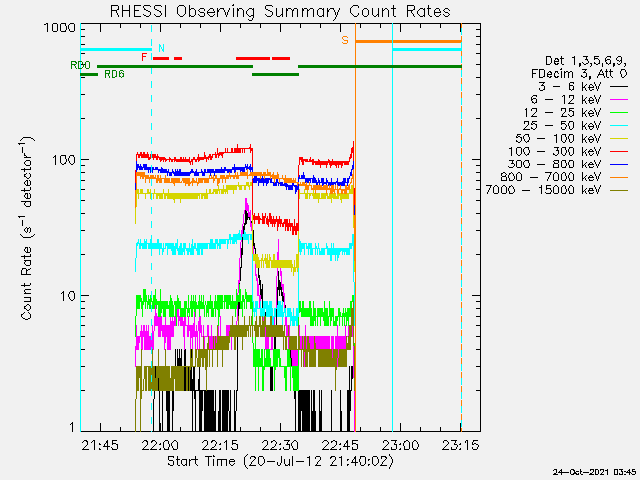Image resolution: width=640 pixels, height=480 pixels.
Task: Click the yellow 50 - 100 keV legend line
Action: click(x=619, y=138)
